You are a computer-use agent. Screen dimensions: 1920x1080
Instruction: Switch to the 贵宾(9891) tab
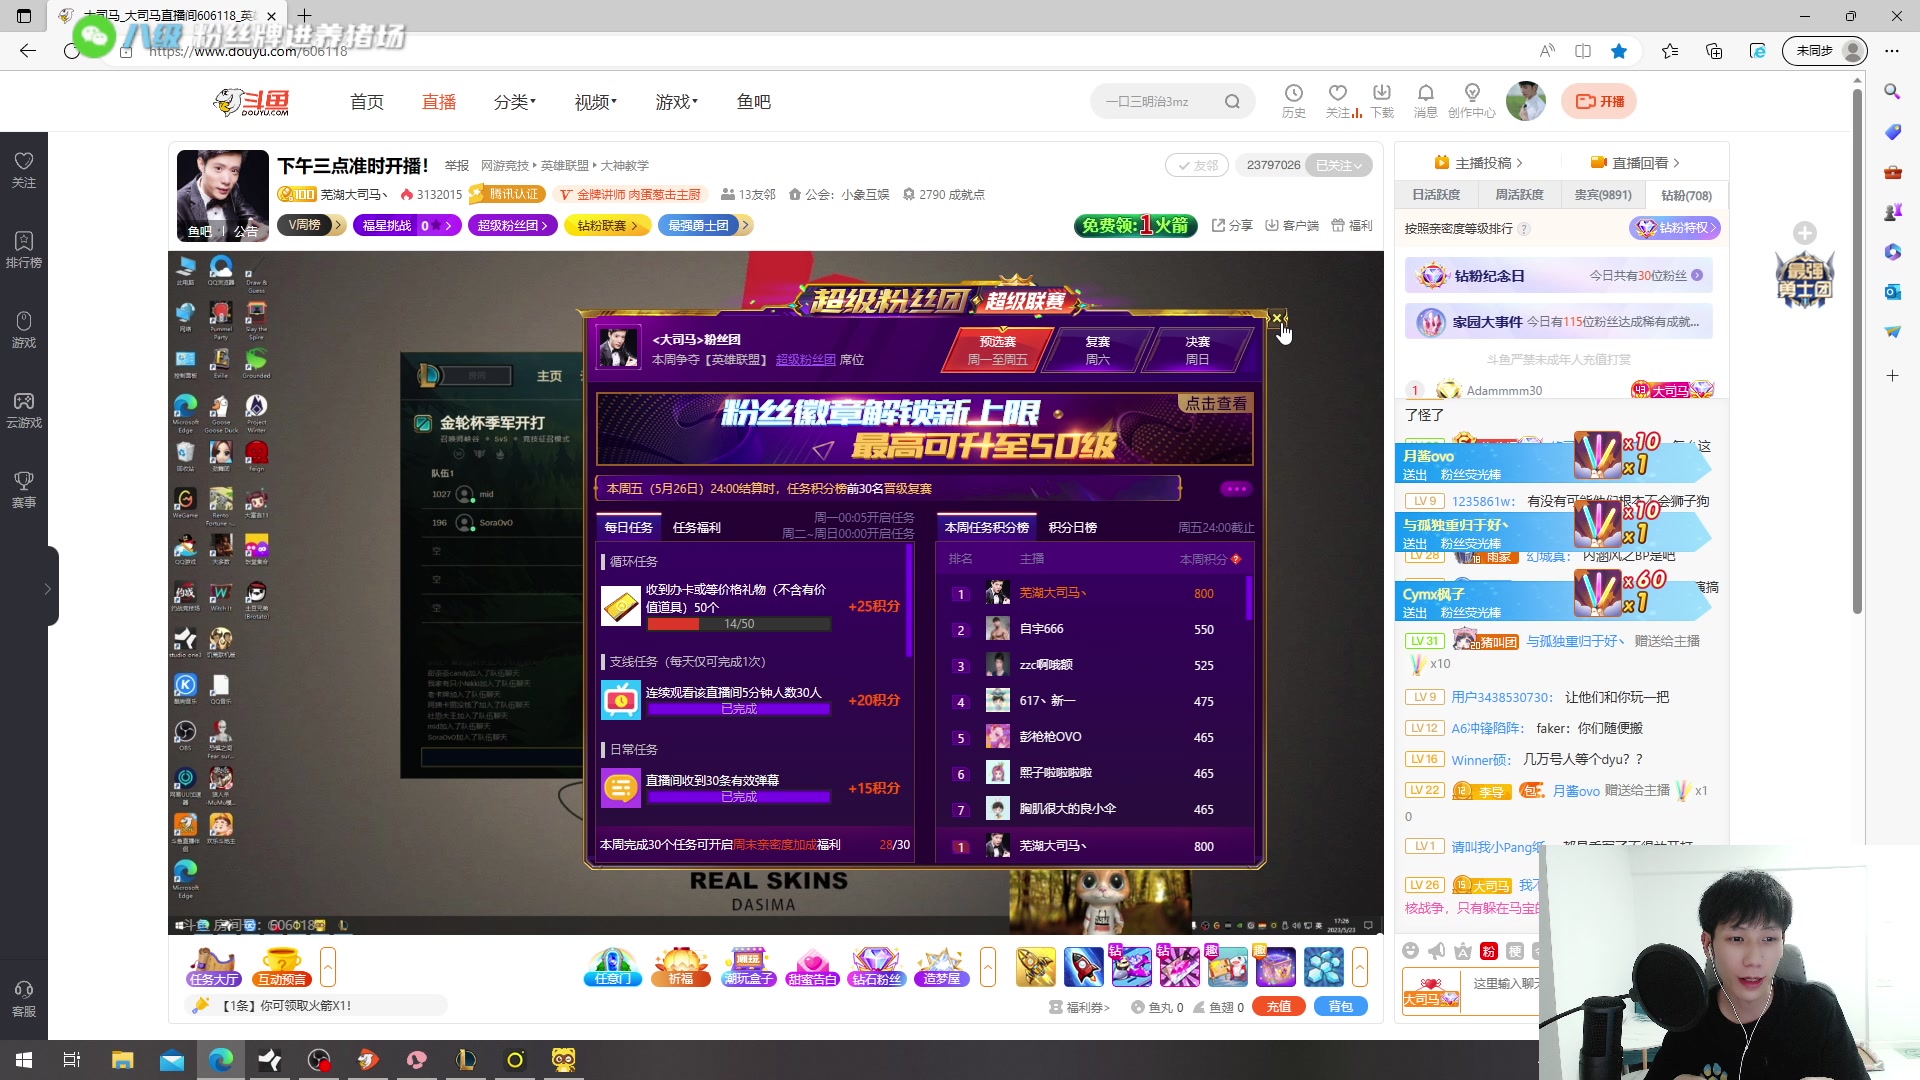[x=1602, y=195]
